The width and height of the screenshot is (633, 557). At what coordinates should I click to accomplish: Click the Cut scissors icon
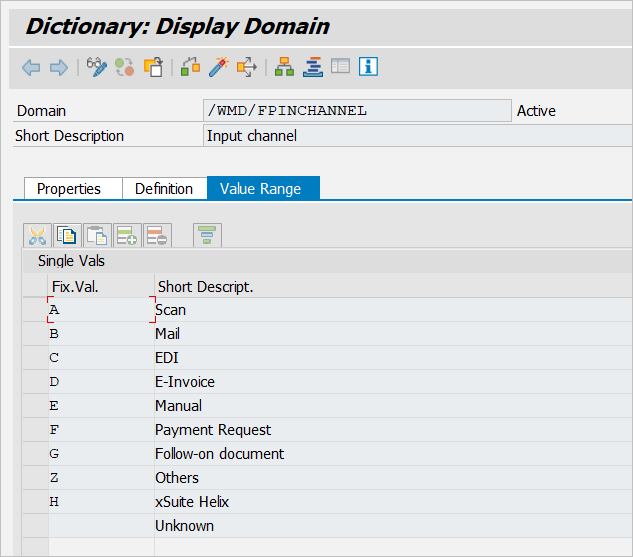tap(37, 236)
